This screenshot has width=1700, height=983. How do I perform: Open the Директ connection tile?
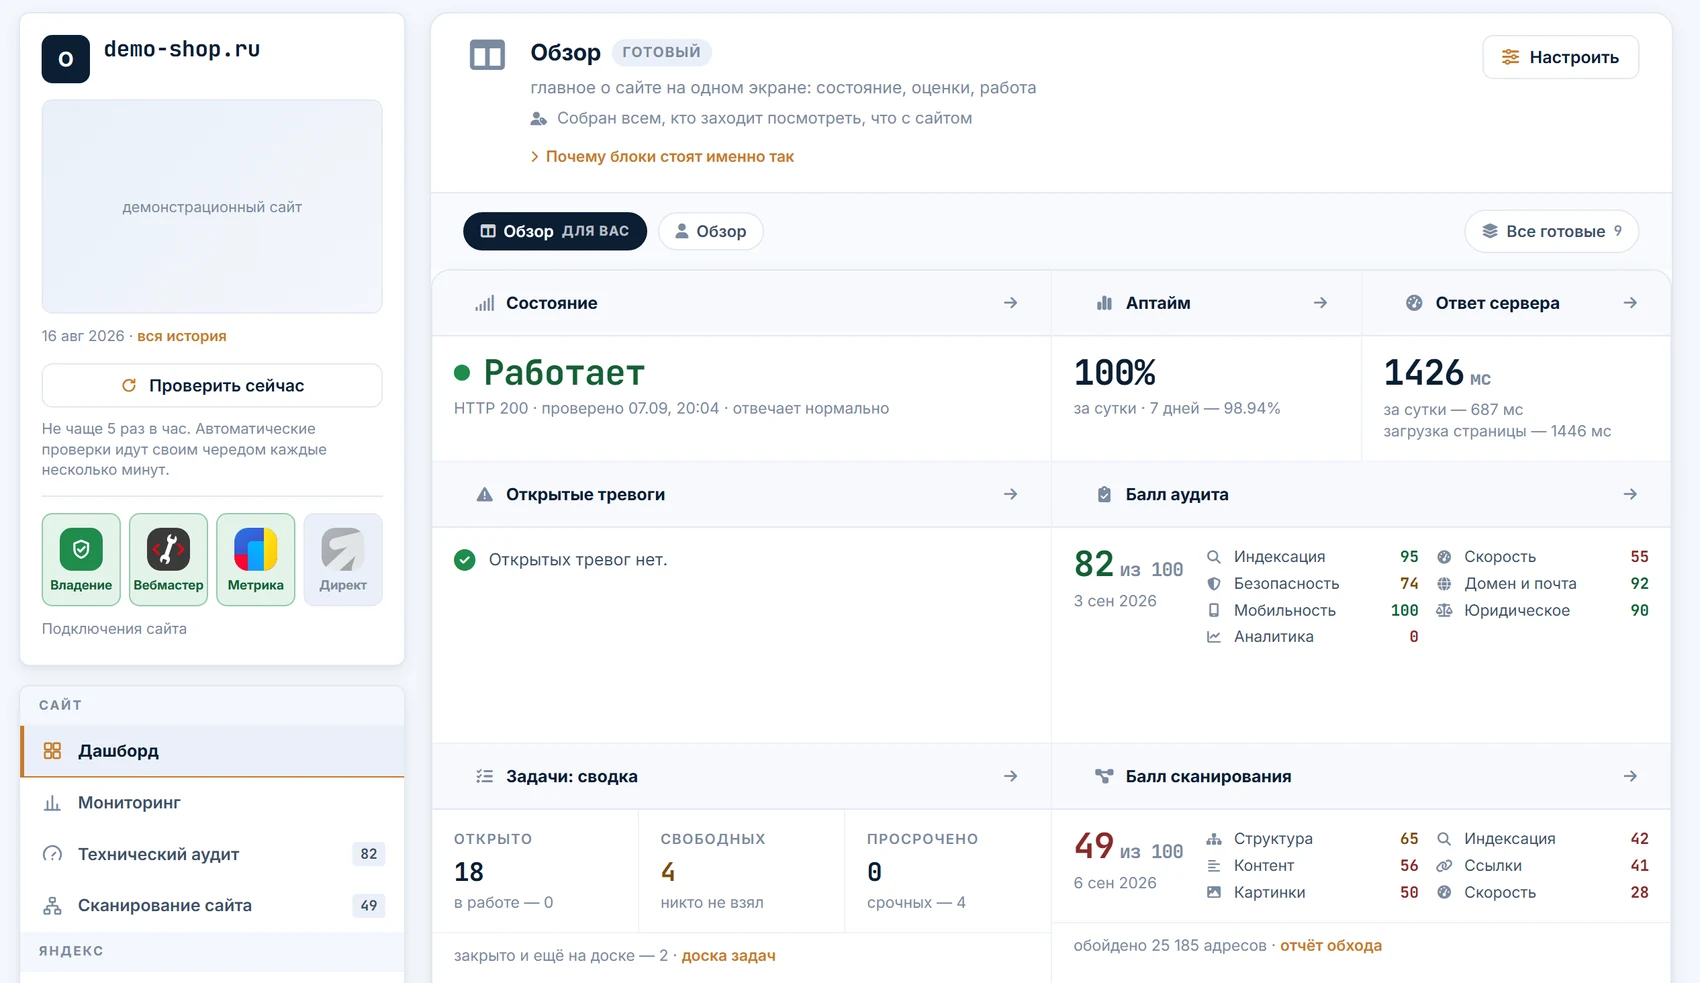coord(343,559)
